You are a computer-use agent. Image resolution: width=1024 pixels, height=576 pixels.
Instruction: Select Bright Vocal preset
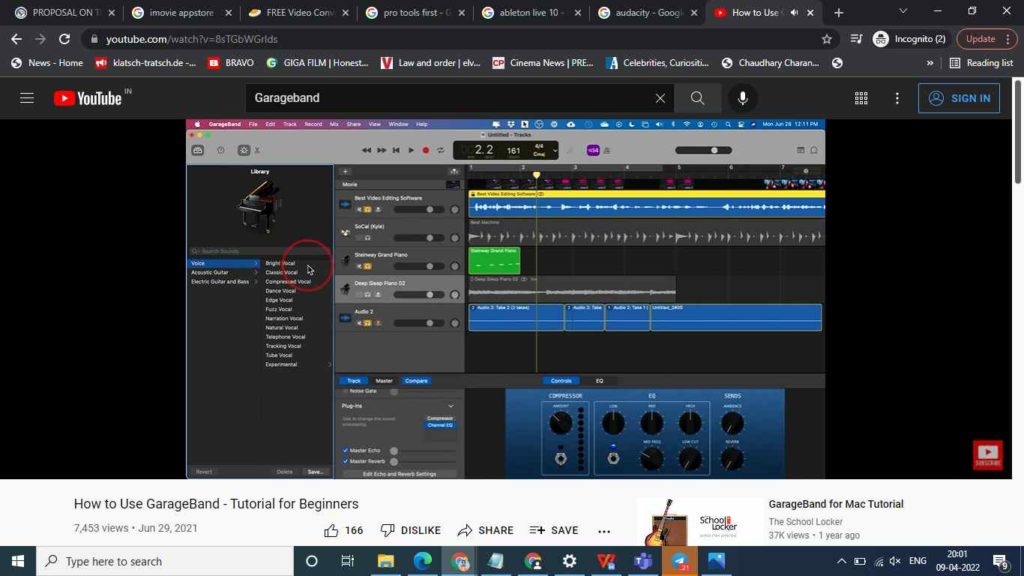point(280,263)
